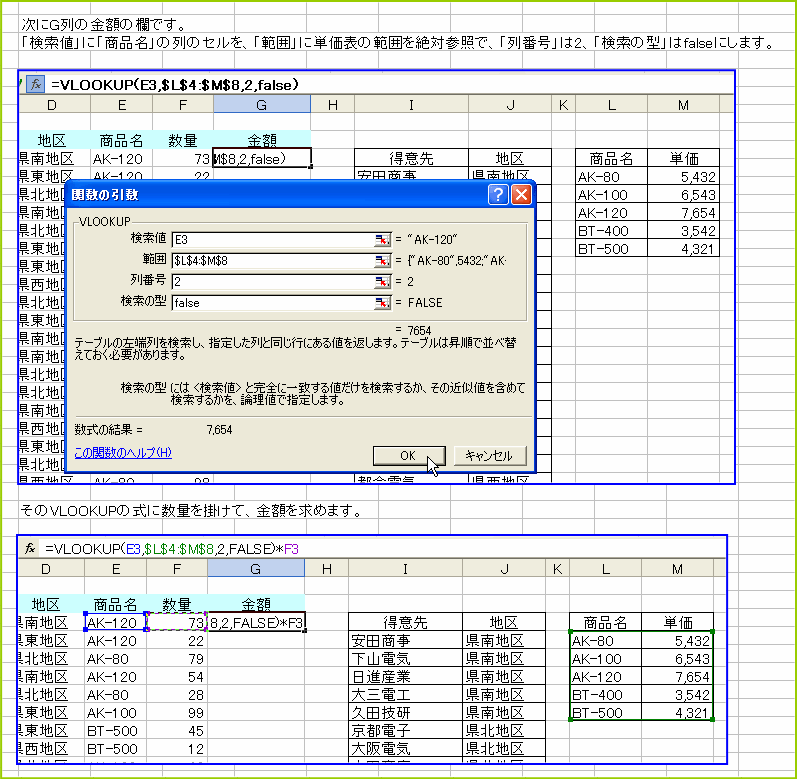The image size is (797, 779).
Task: Click the 列番号 input field containing 2
Action: [273, 282]
